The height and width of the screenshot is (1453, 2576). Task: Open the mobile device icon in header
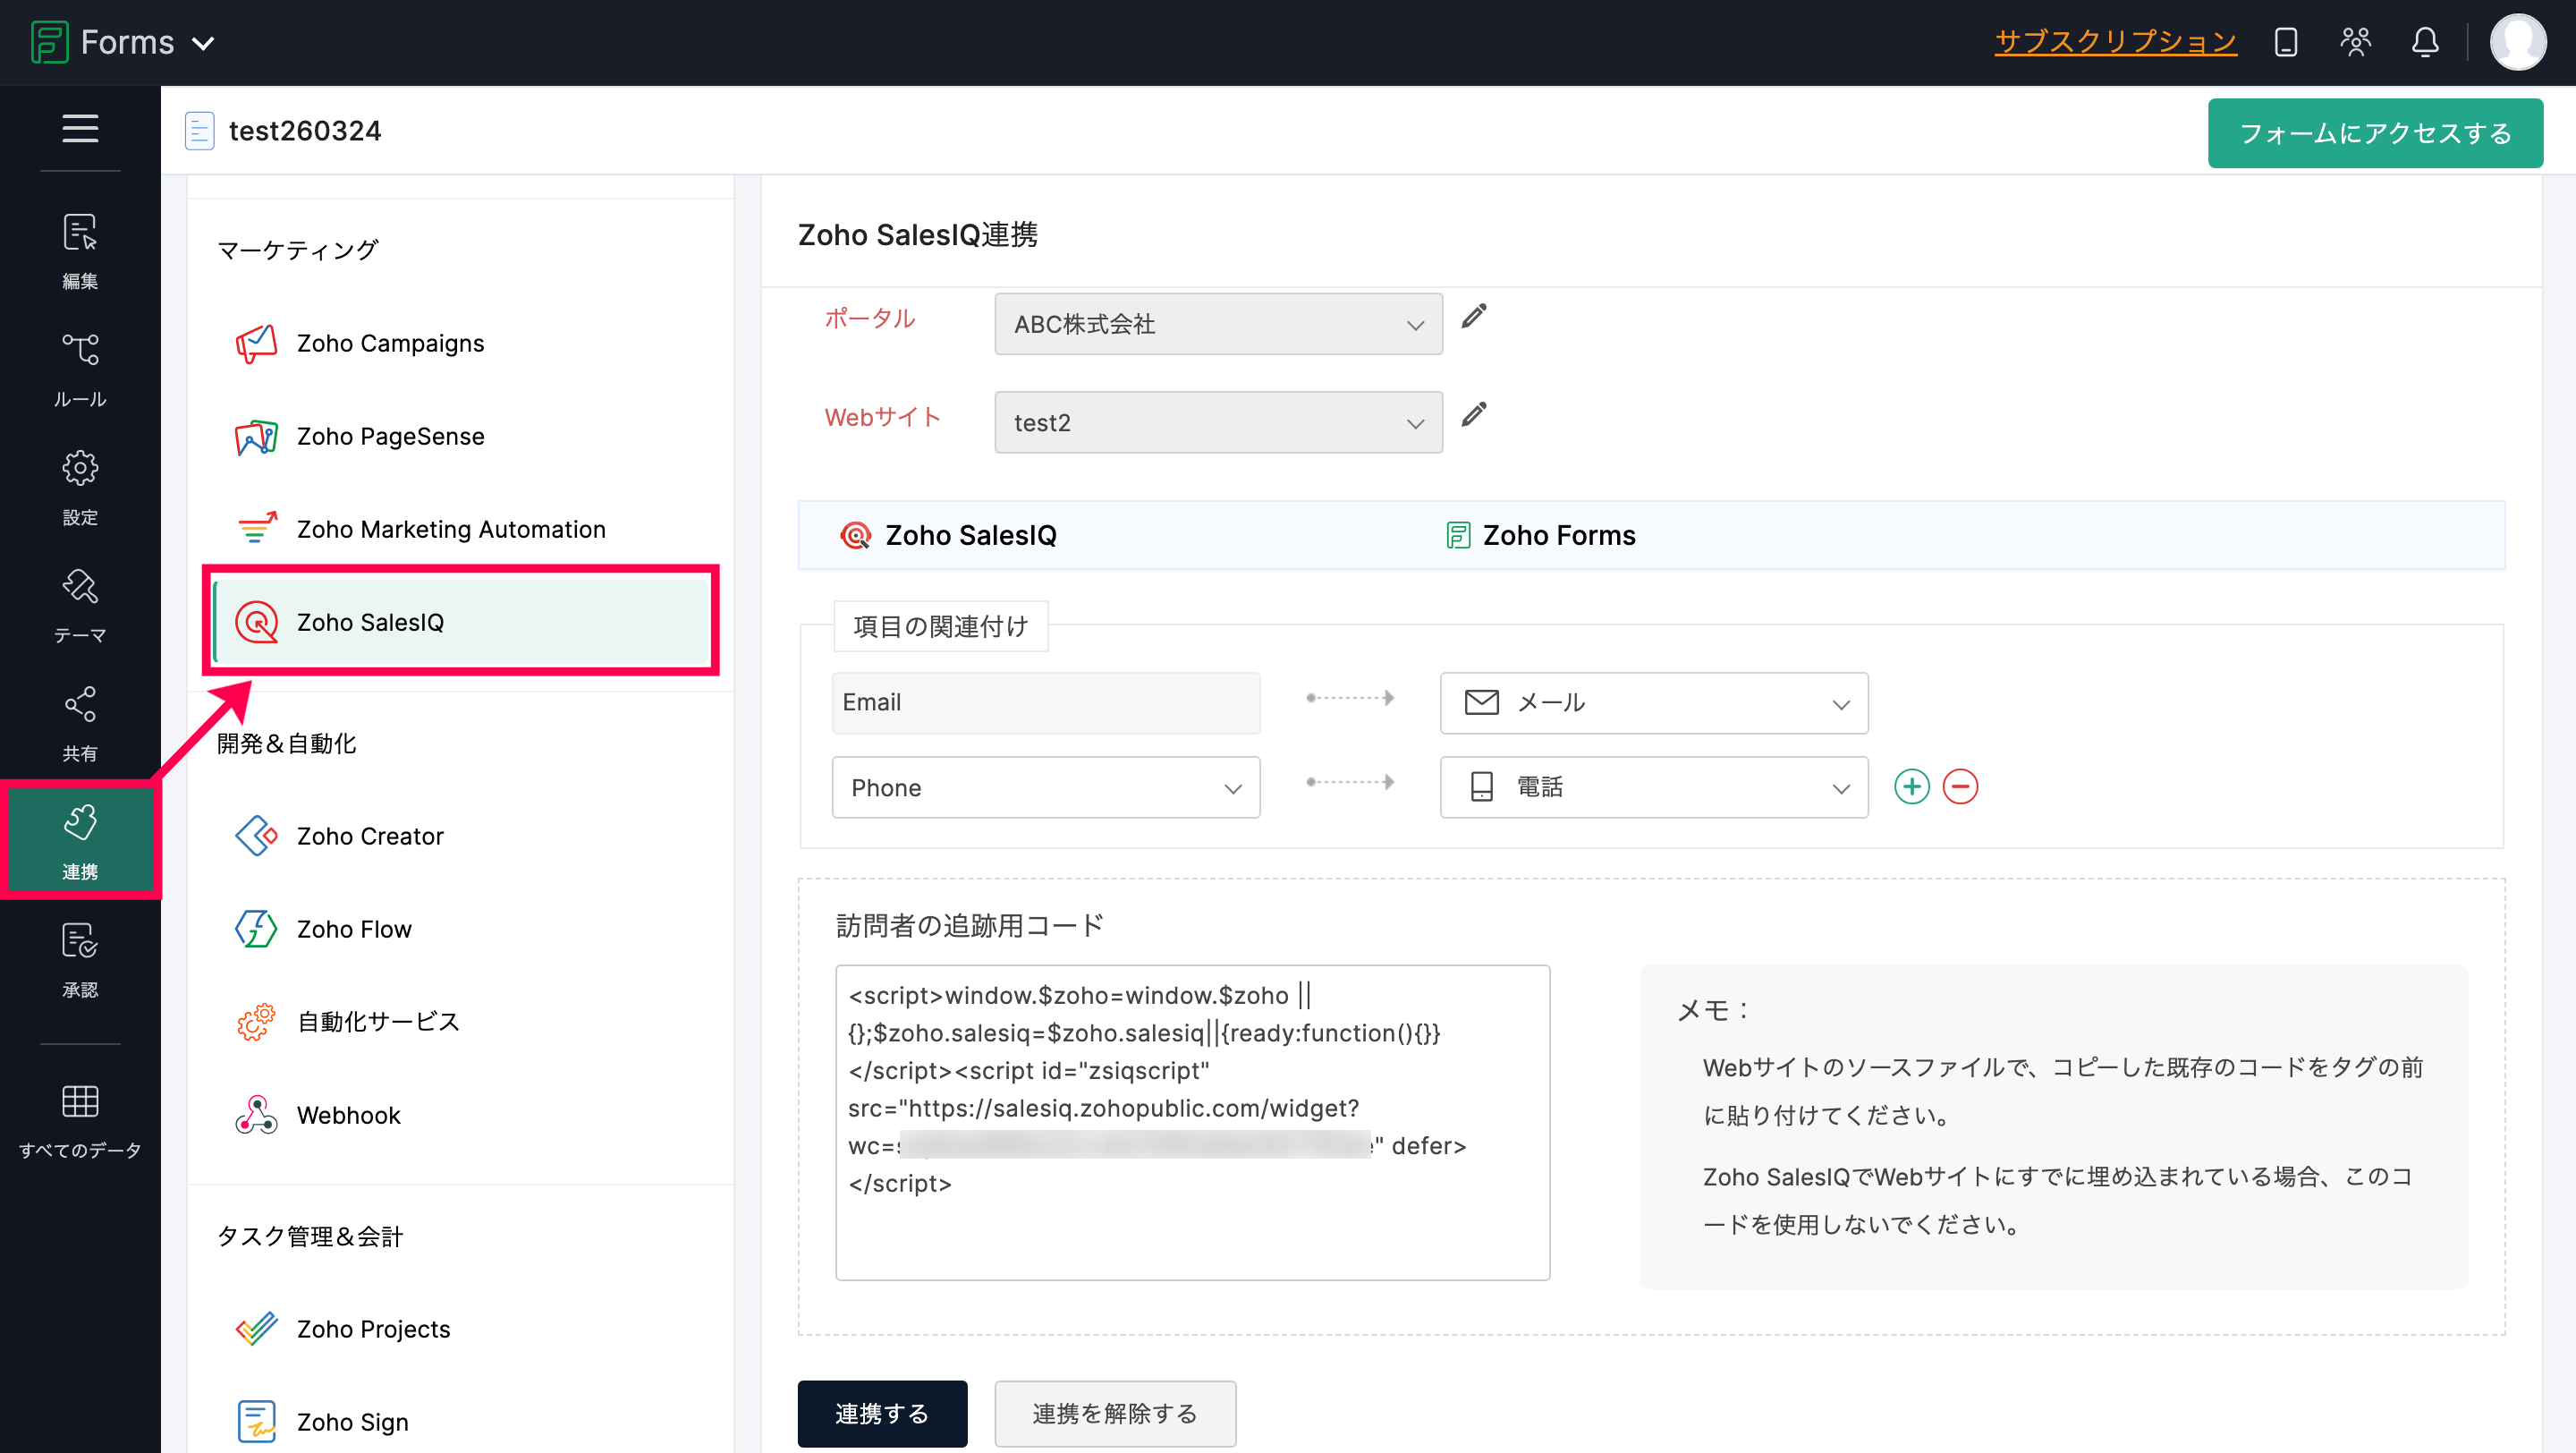pos(2285,42)
